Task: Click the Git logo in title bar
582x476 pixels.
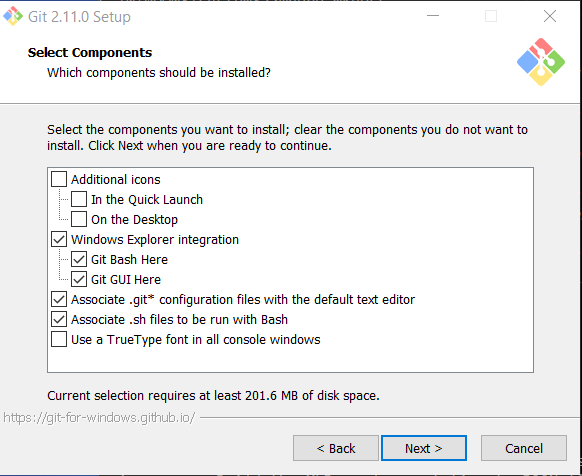Action: tap(13, 16)
